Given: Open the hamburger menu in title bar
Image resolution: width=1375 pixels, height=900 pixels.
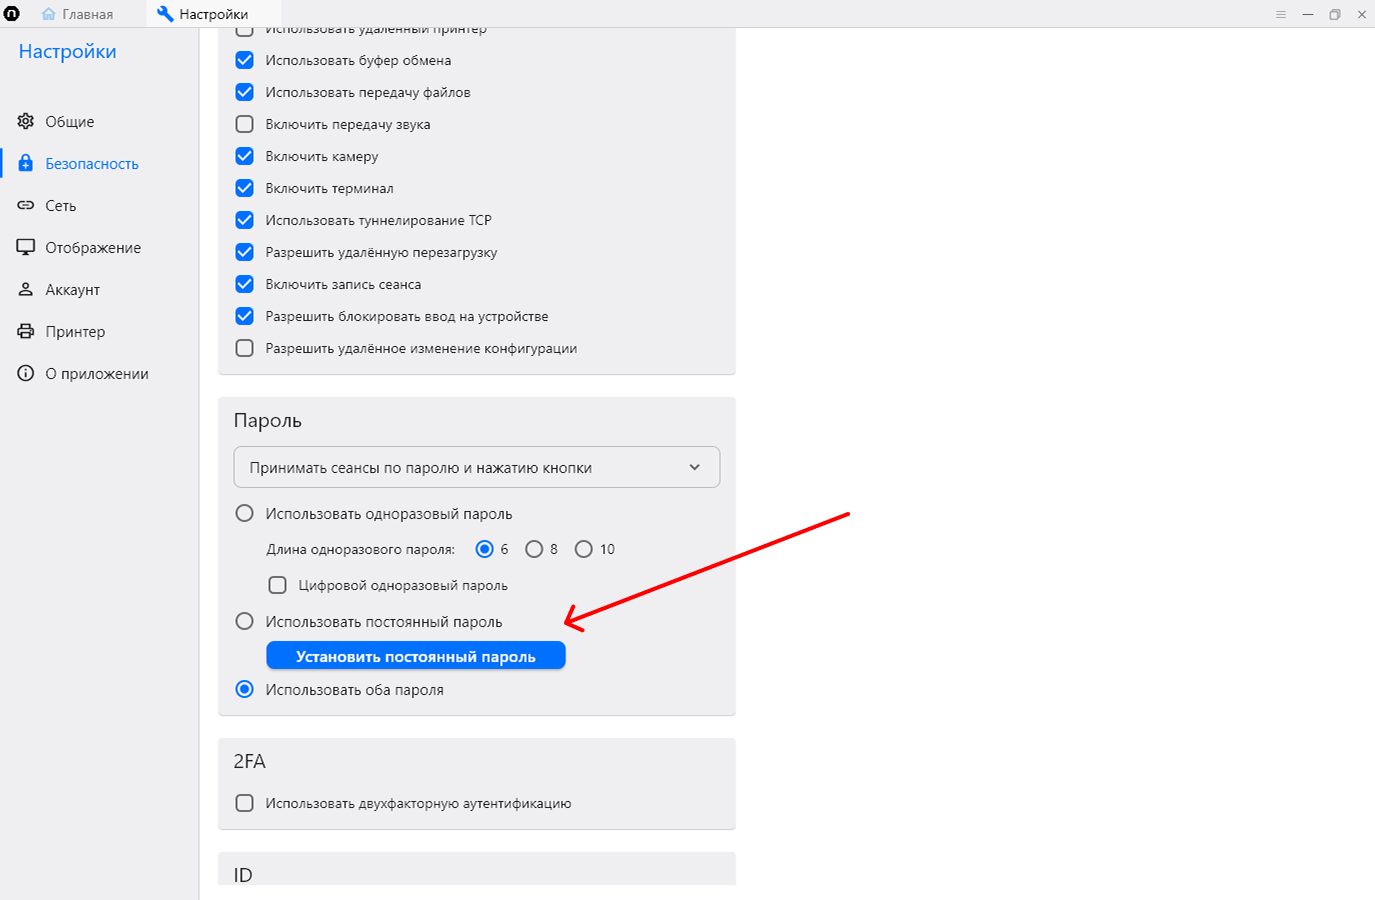Looking at the screenshot, I should [x=1281, y=14].
